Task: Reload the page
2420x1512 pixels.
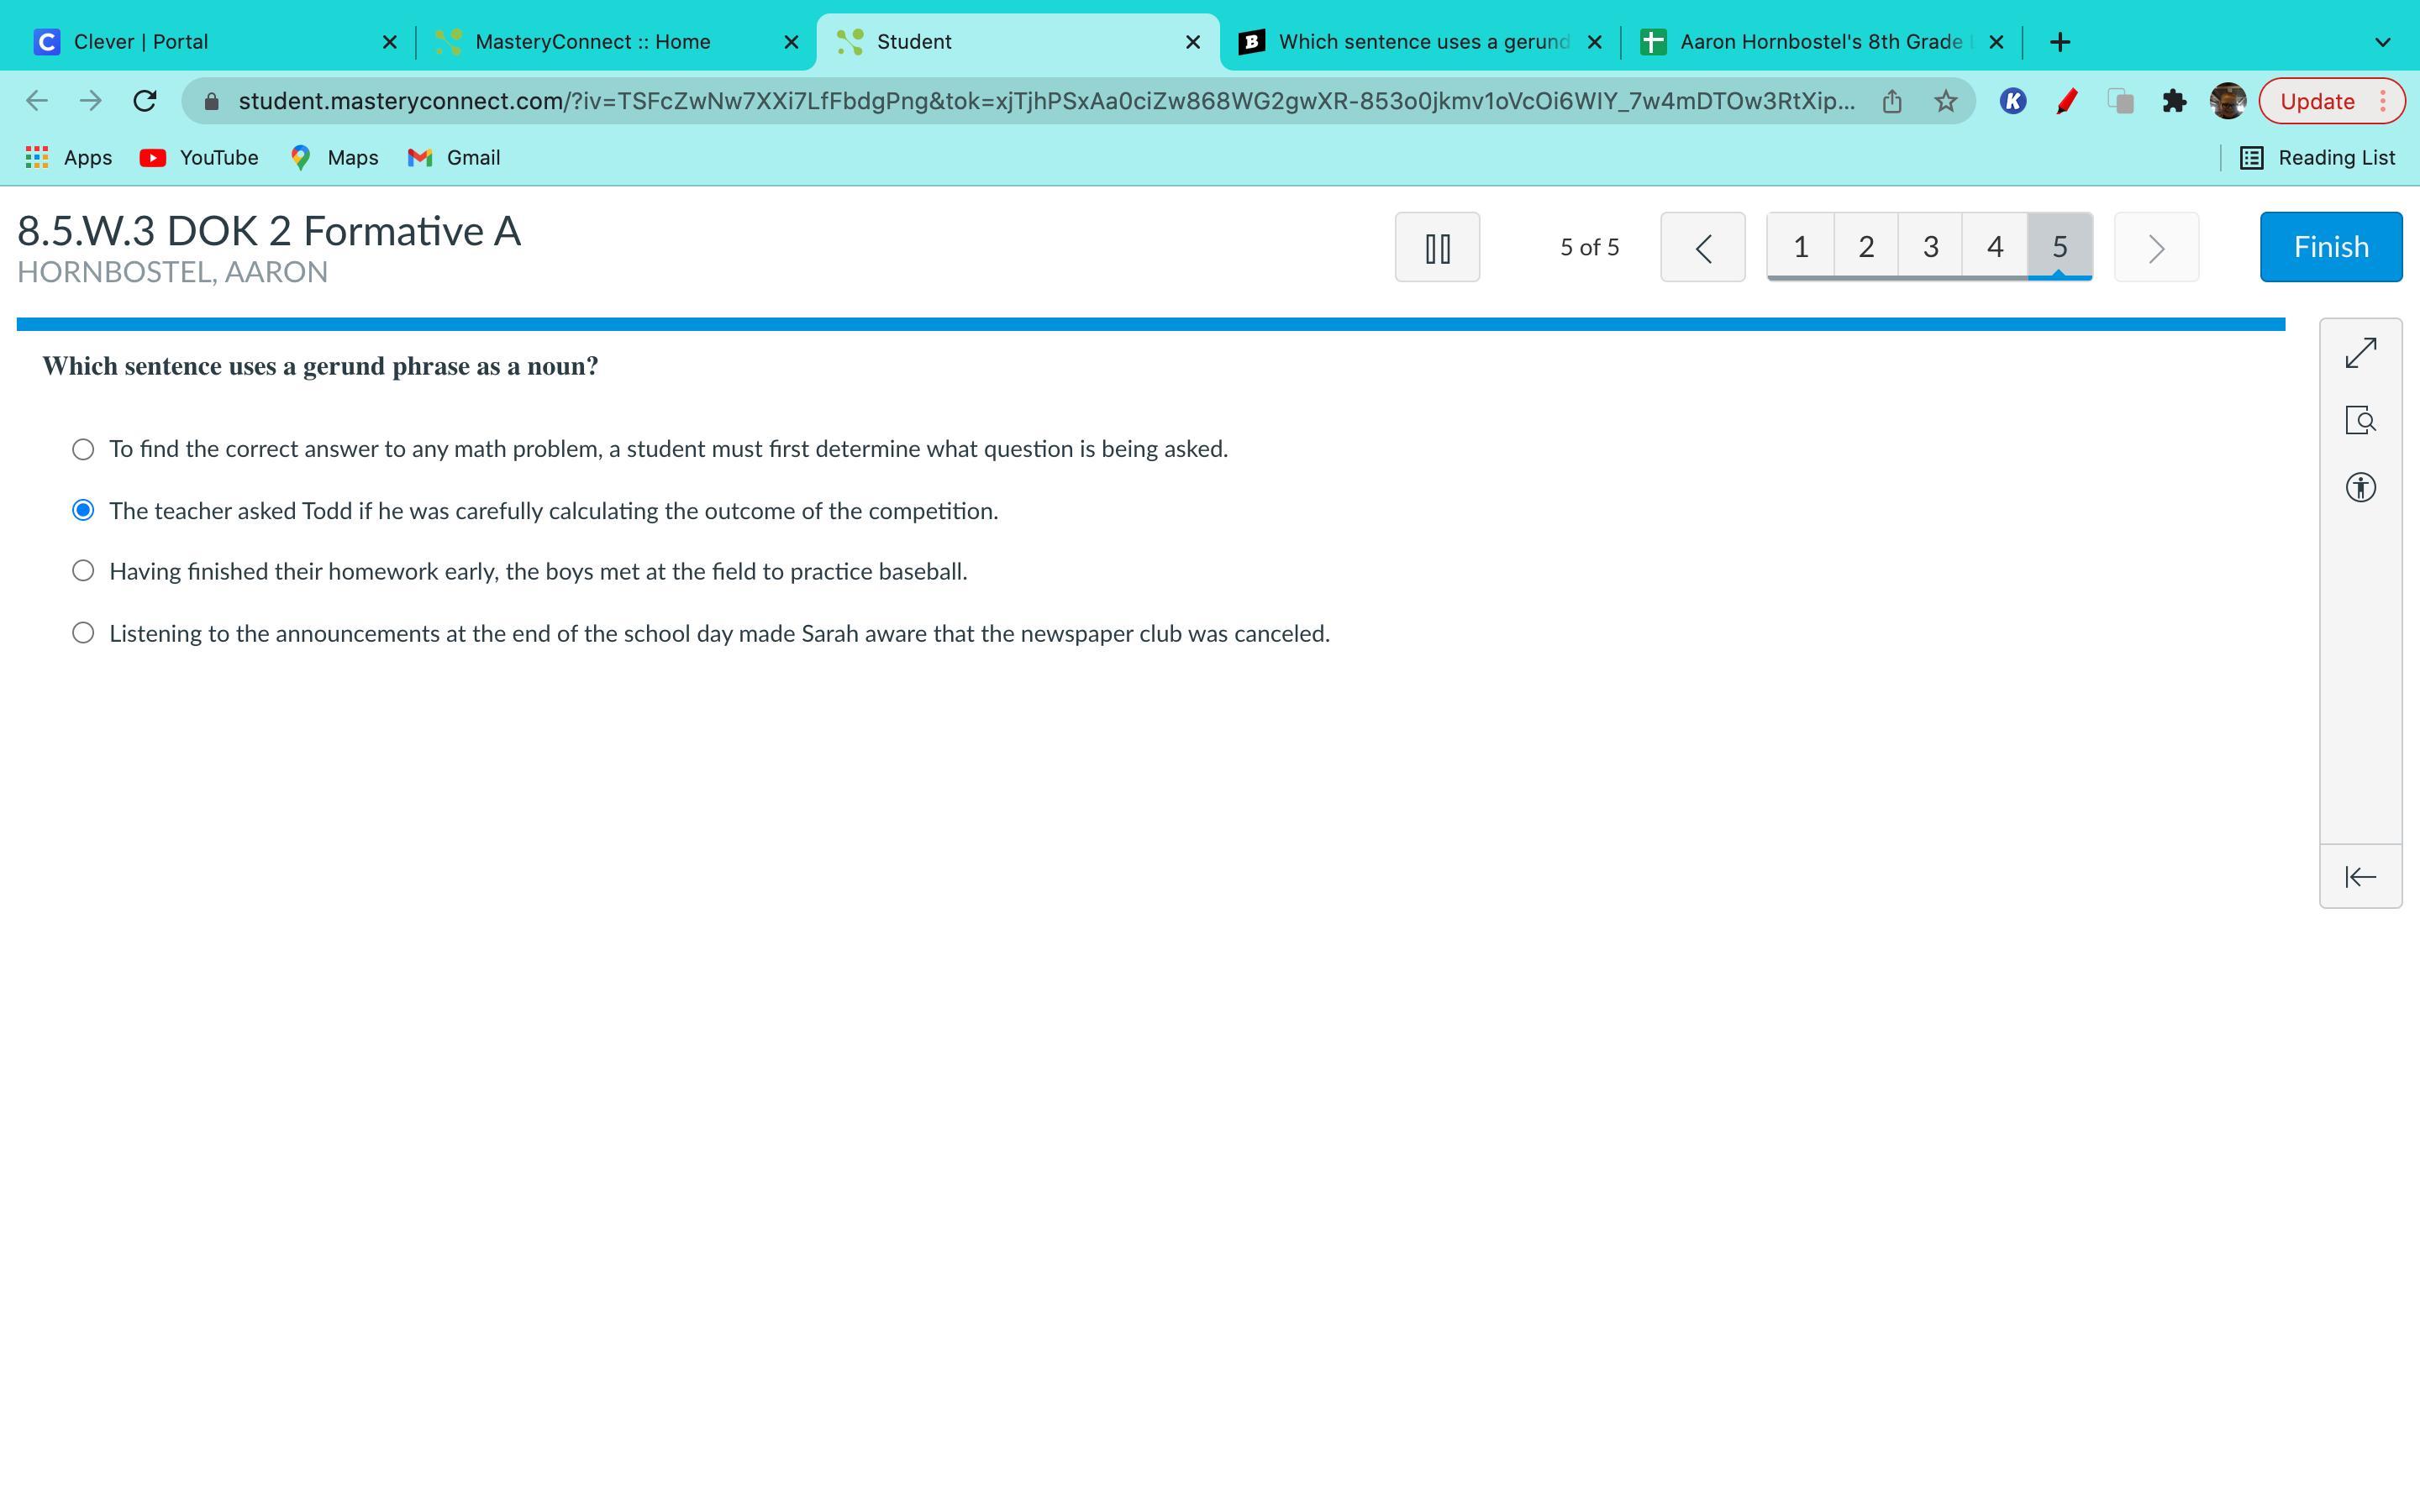Action: (145, 101)
